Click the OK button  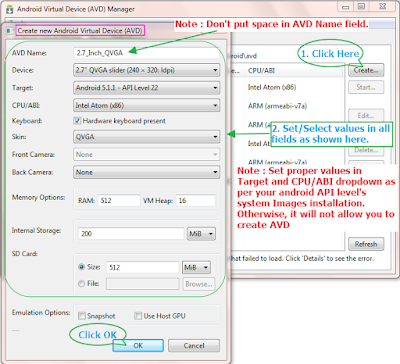click(138, 346)
